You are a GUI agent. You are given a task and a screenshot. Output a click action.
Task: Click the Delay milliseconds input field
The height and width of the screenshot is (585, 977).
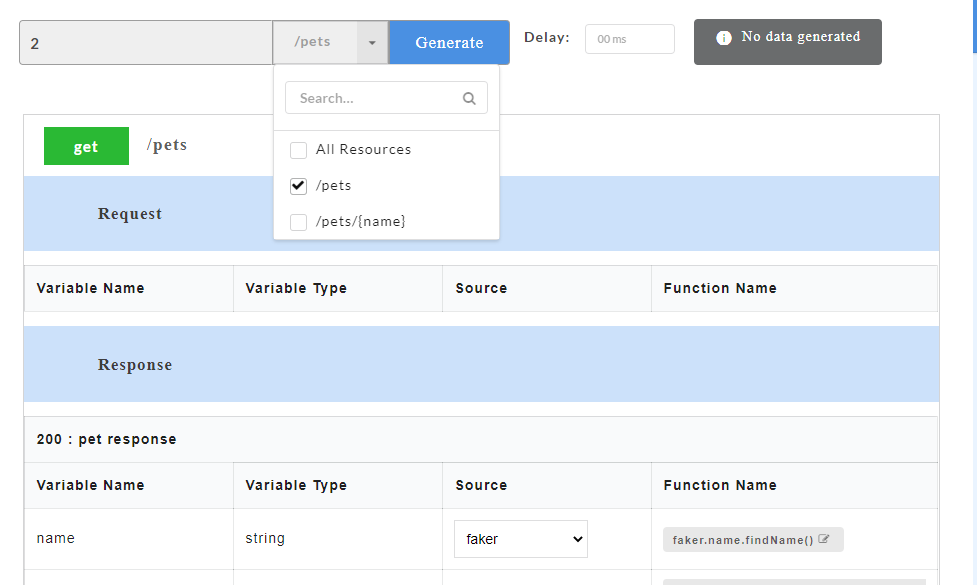(629, 39)
